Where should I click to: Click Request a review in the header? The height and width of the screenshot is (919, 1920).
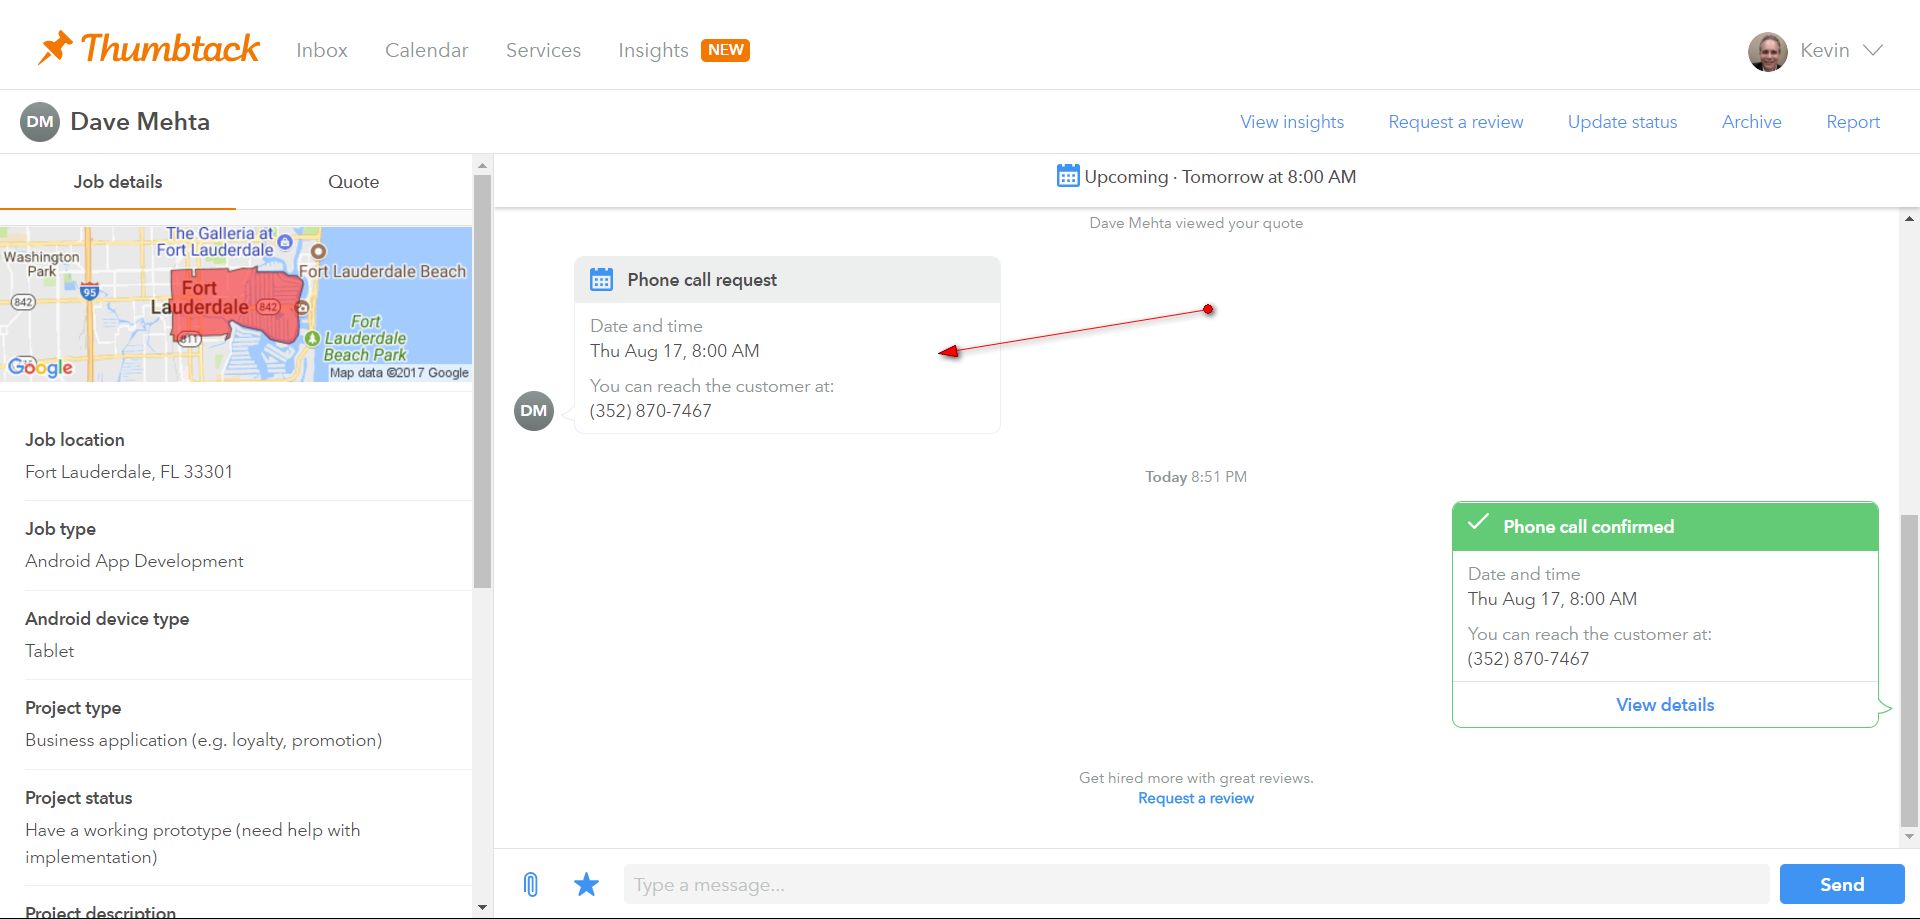(x=1456, y=122)
